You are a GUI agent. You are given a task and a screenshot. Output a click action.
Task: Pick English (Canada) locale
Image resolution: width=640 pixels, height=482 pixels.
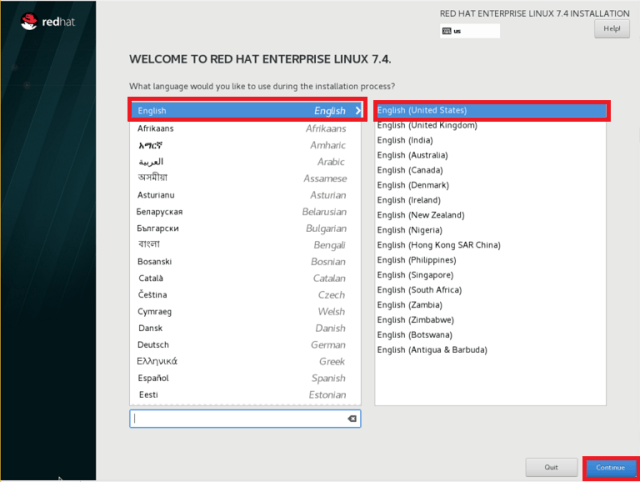click(x=491, y=170)
